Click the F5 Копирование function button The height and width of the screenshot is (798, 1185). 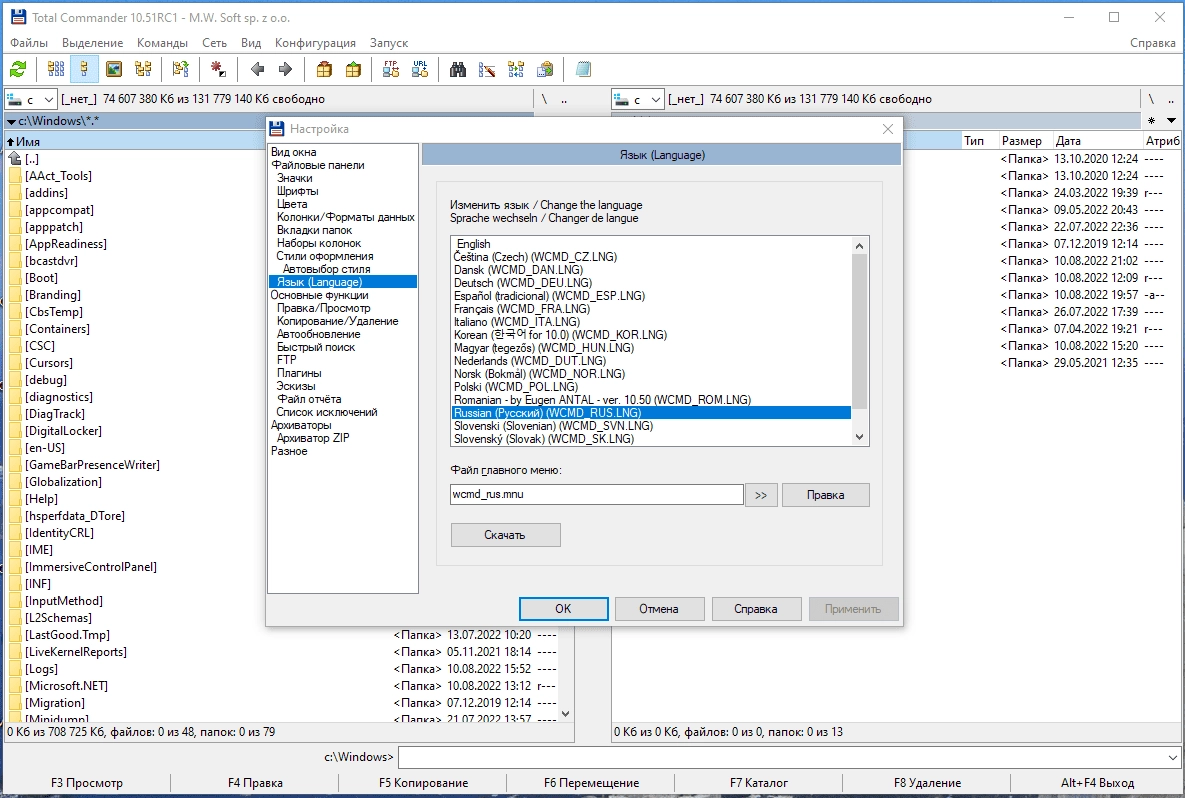423,783
